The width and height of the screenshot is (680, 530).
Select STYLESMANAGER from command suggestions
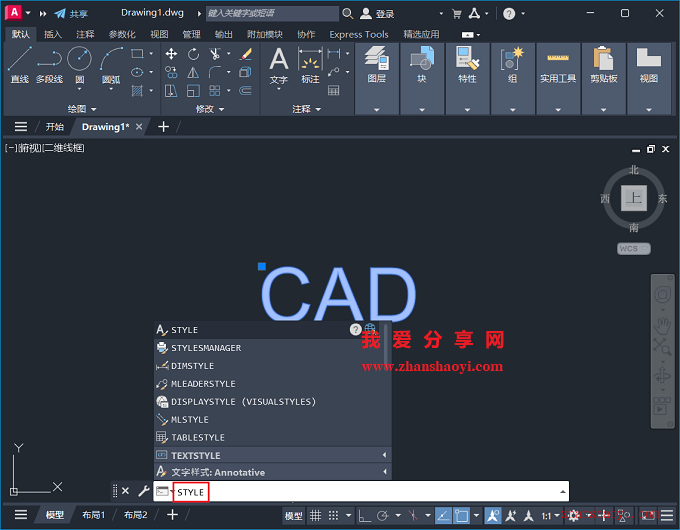(x=272, y=347)
